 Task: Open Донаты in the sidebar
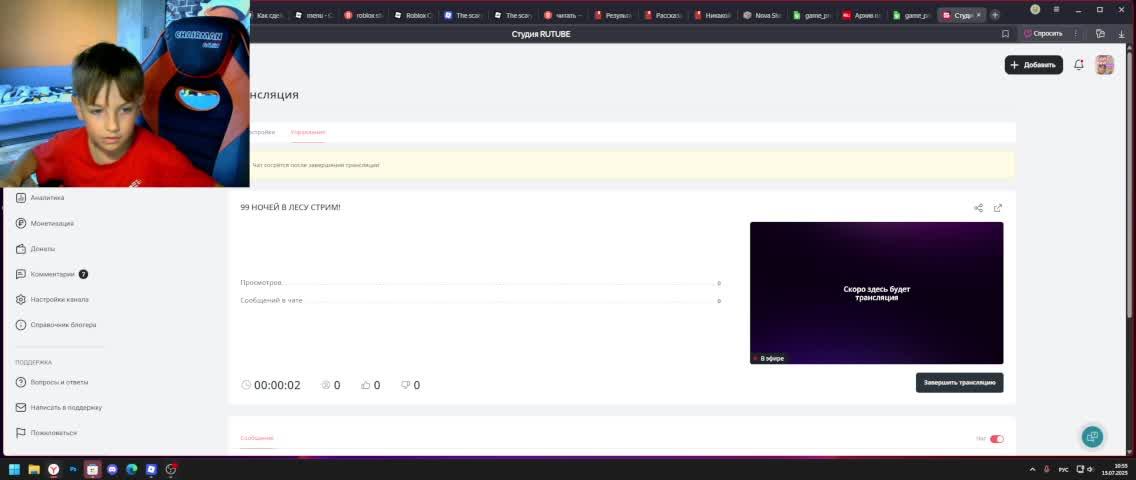pyautogui.click(x=43, y=249)
